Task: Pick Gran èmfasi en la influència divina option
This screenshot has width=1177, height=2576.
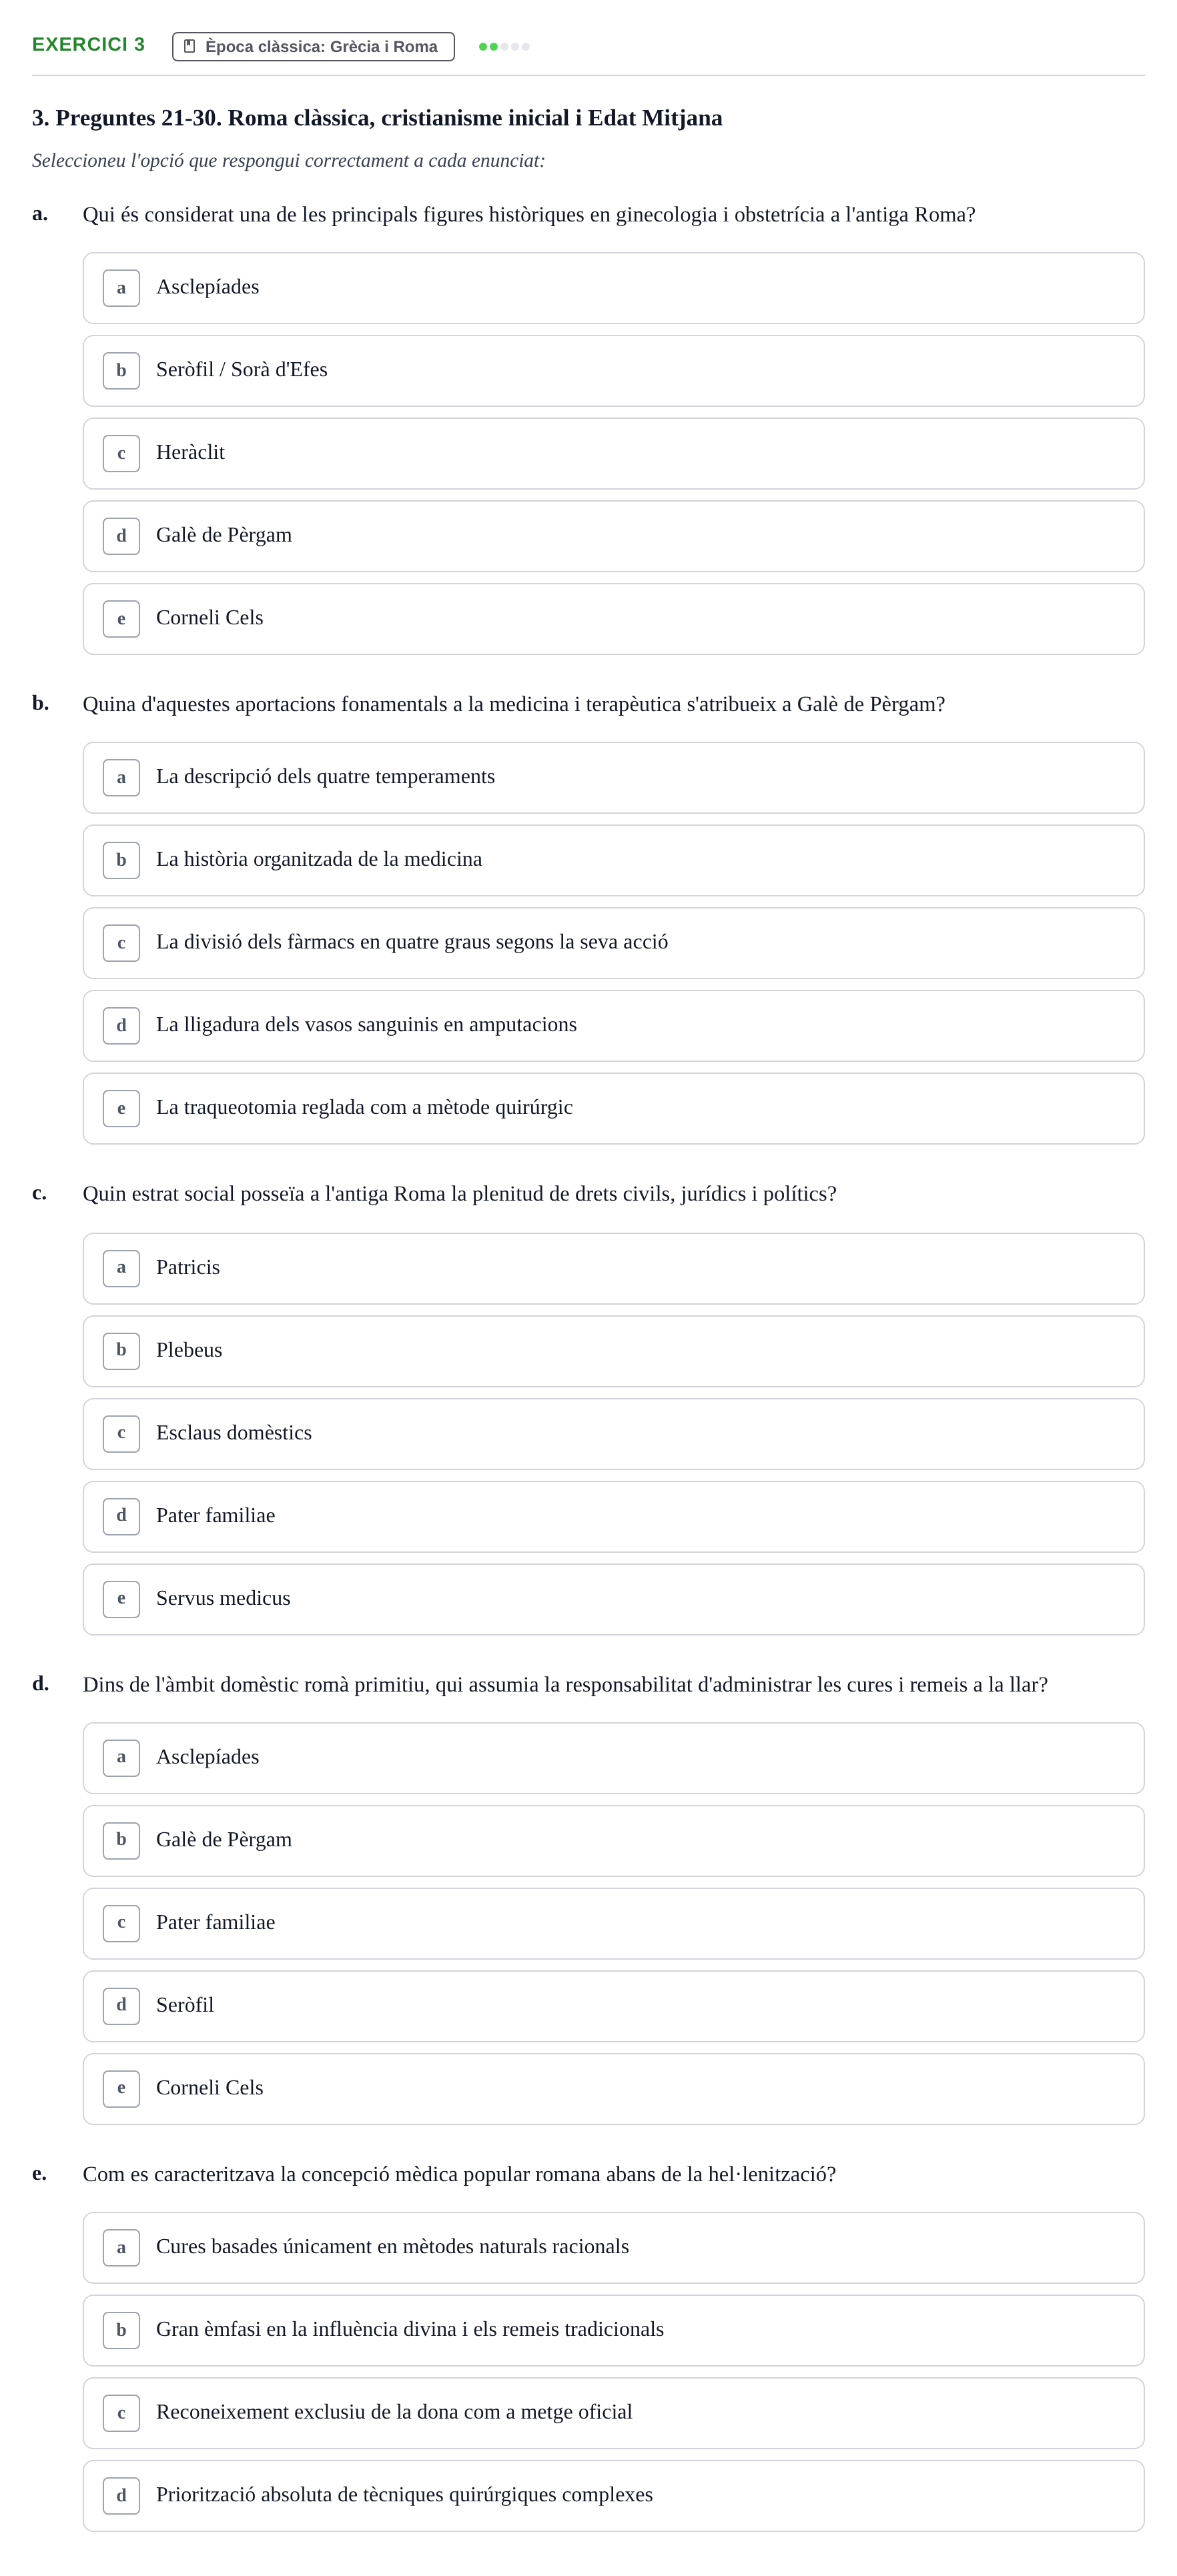Action: 613,2331
